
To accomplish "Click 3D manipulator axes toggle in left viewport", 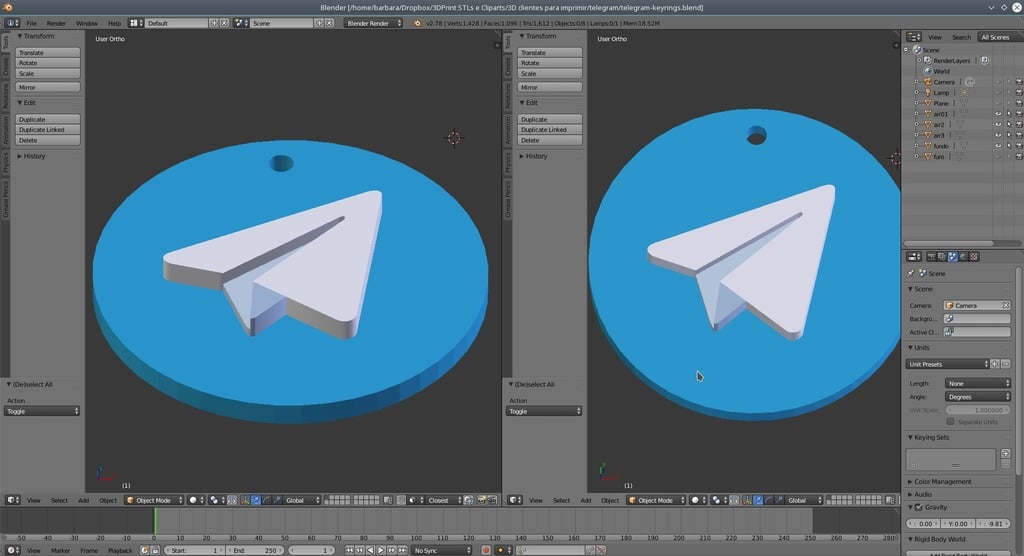I will [245, 500].
